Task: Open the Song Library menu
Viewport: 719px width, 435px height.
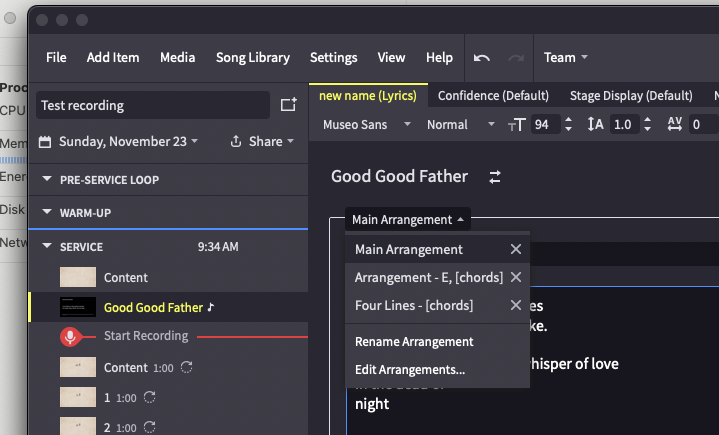Action: pyautogui.click(x=253, y=58)
